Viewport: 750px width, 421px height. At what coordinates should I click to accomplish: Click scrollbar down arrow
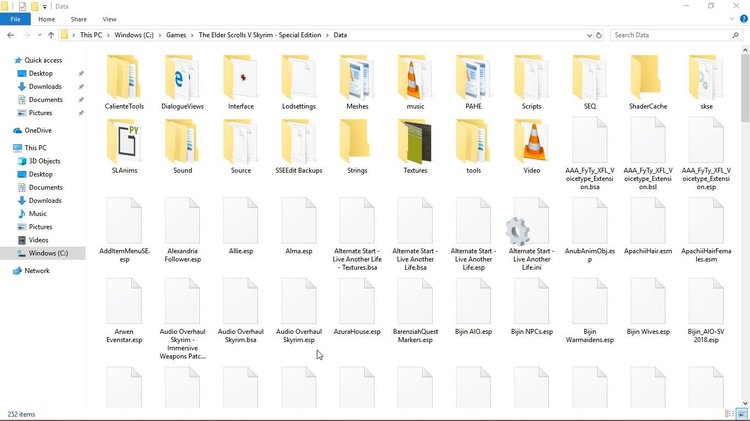click(745, 403)
